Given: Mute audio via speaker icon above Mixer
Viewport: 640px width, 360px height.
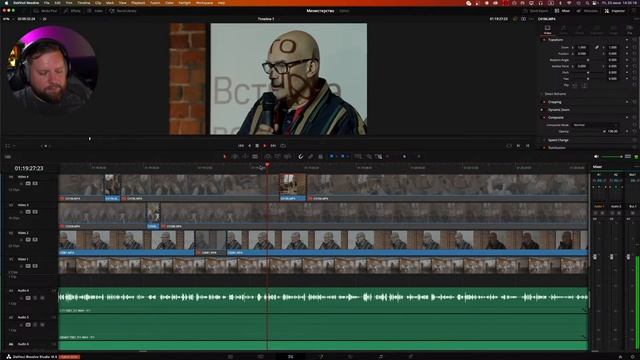Looking at the screenshot, I should pos(596,157).
